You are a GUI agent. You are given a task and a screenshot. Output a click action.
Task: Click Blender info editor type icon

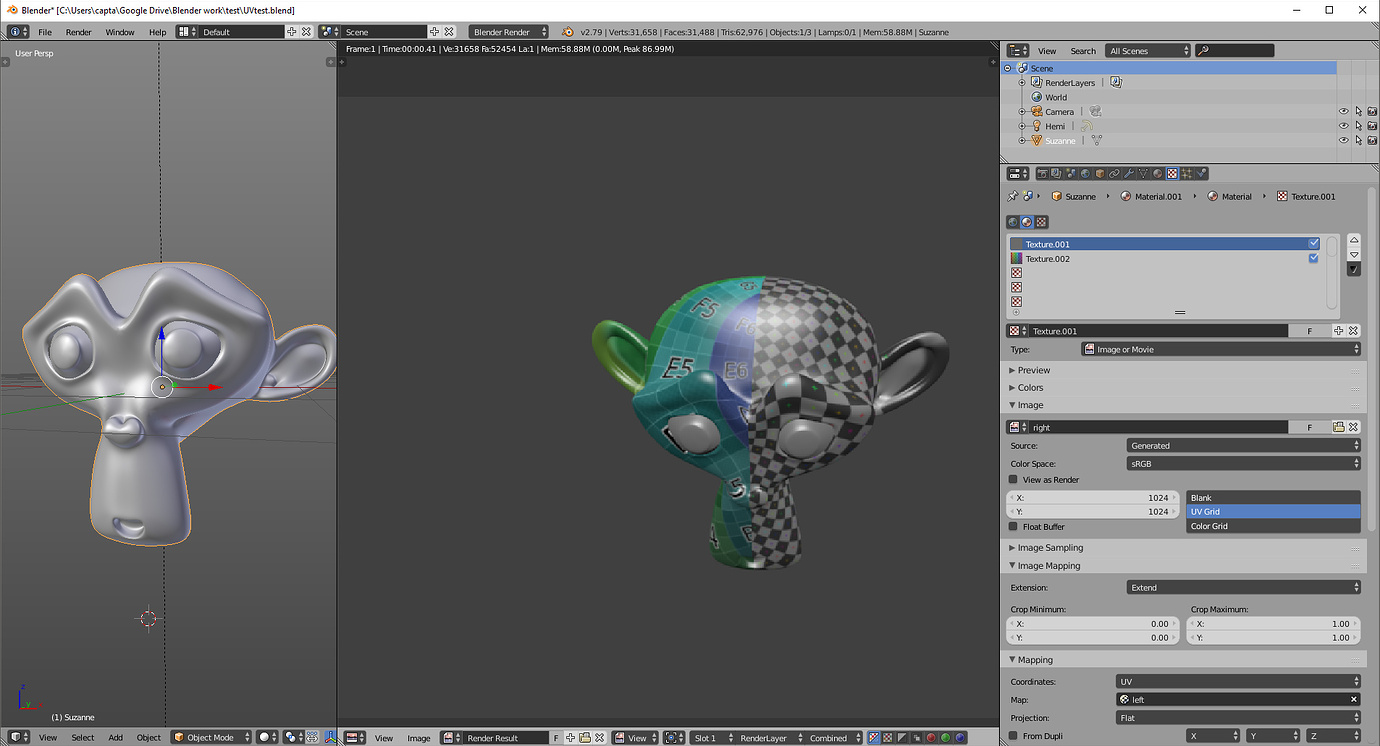point(18,32)
